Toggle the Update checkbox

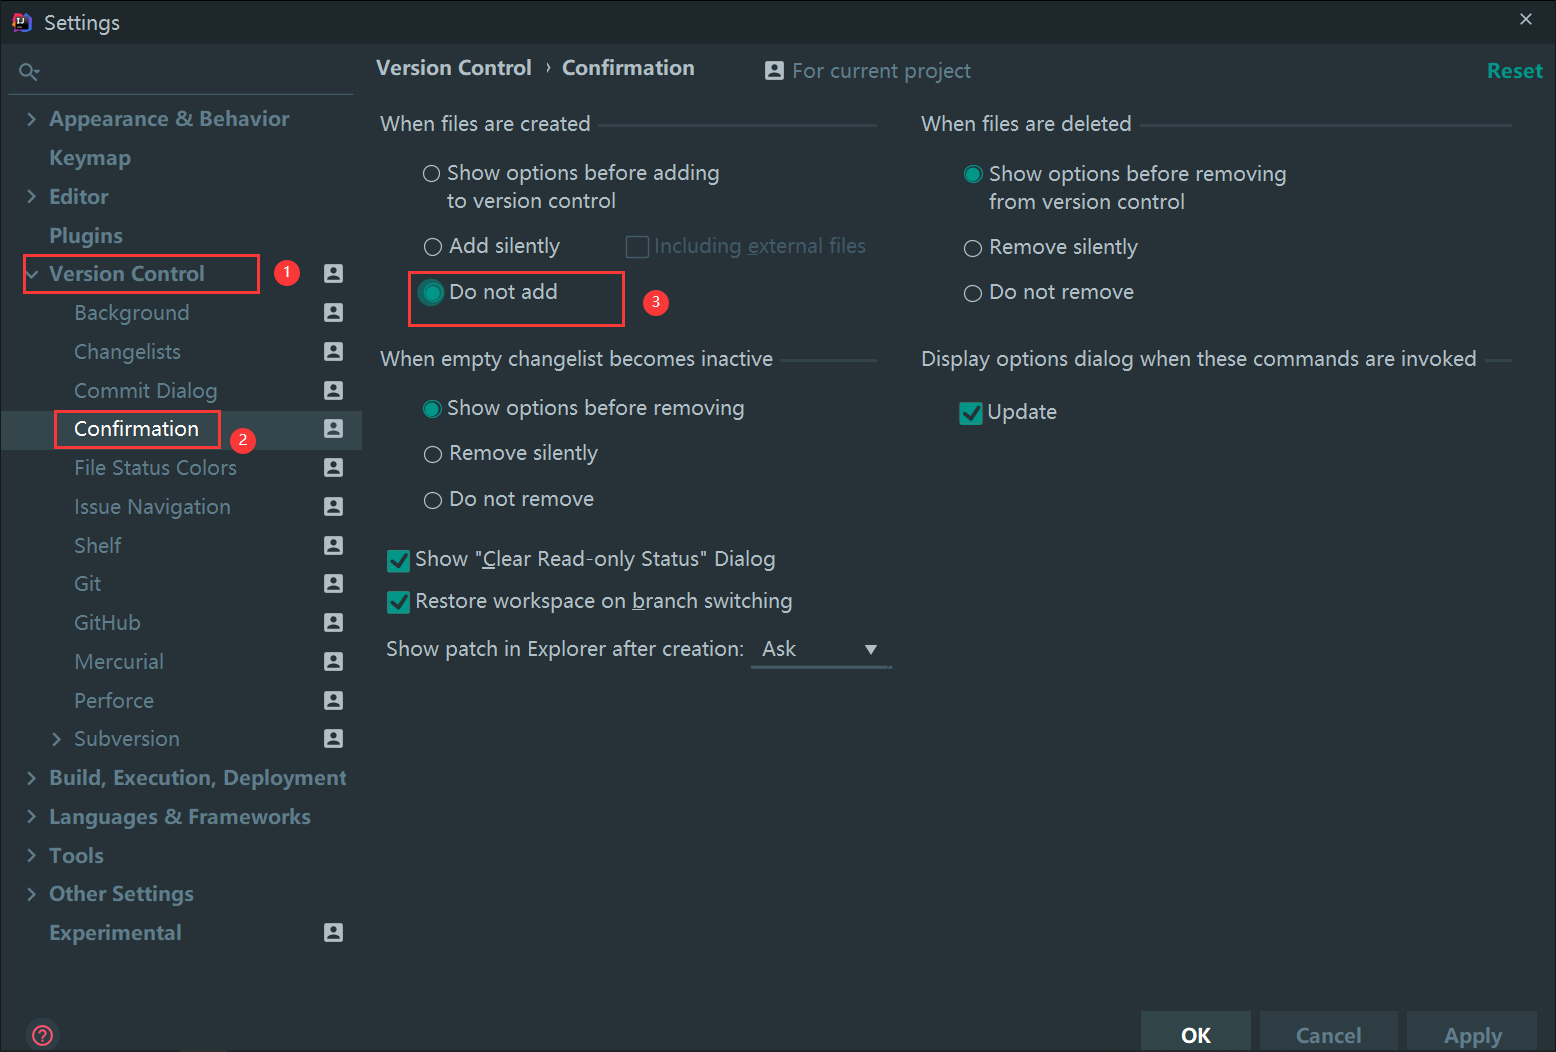point(970,413)
